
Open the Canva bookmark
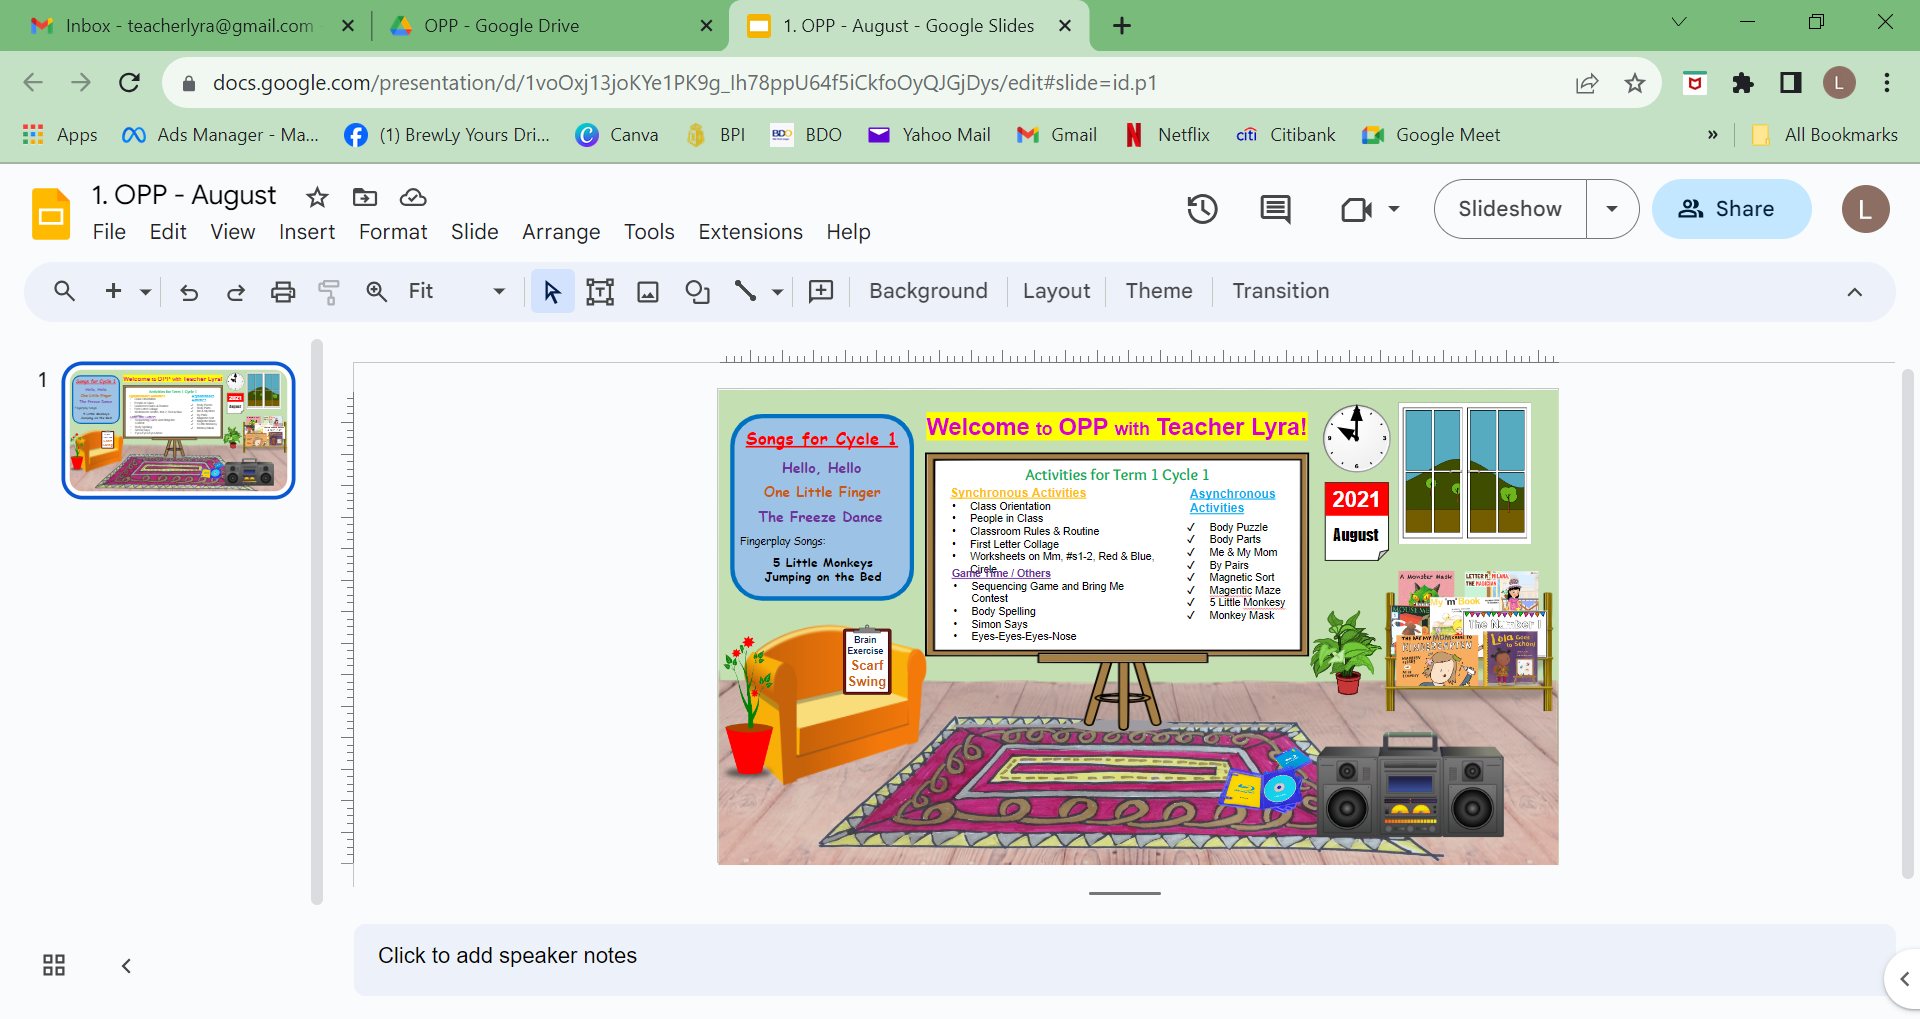point(617,135)
